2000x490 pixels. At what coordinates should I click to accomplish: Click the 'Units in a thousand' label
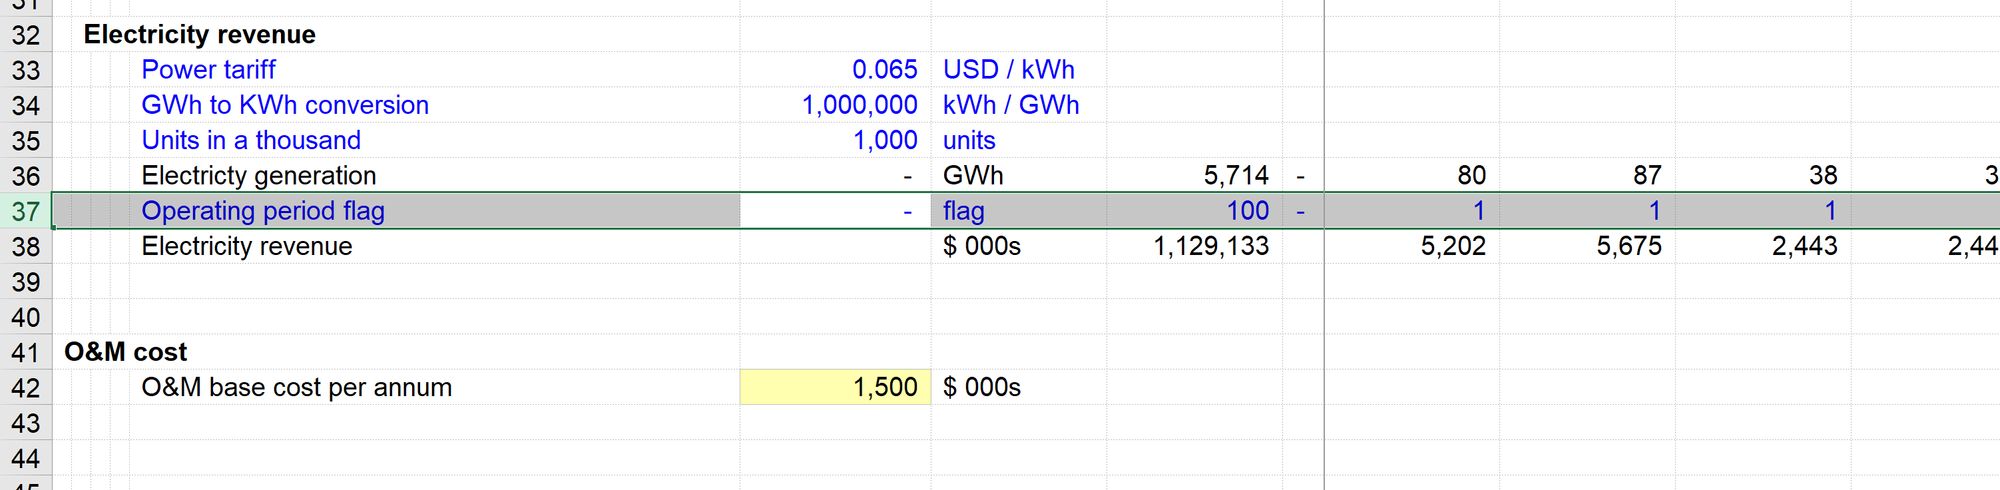pyautogui.click(x=251, y=140)
